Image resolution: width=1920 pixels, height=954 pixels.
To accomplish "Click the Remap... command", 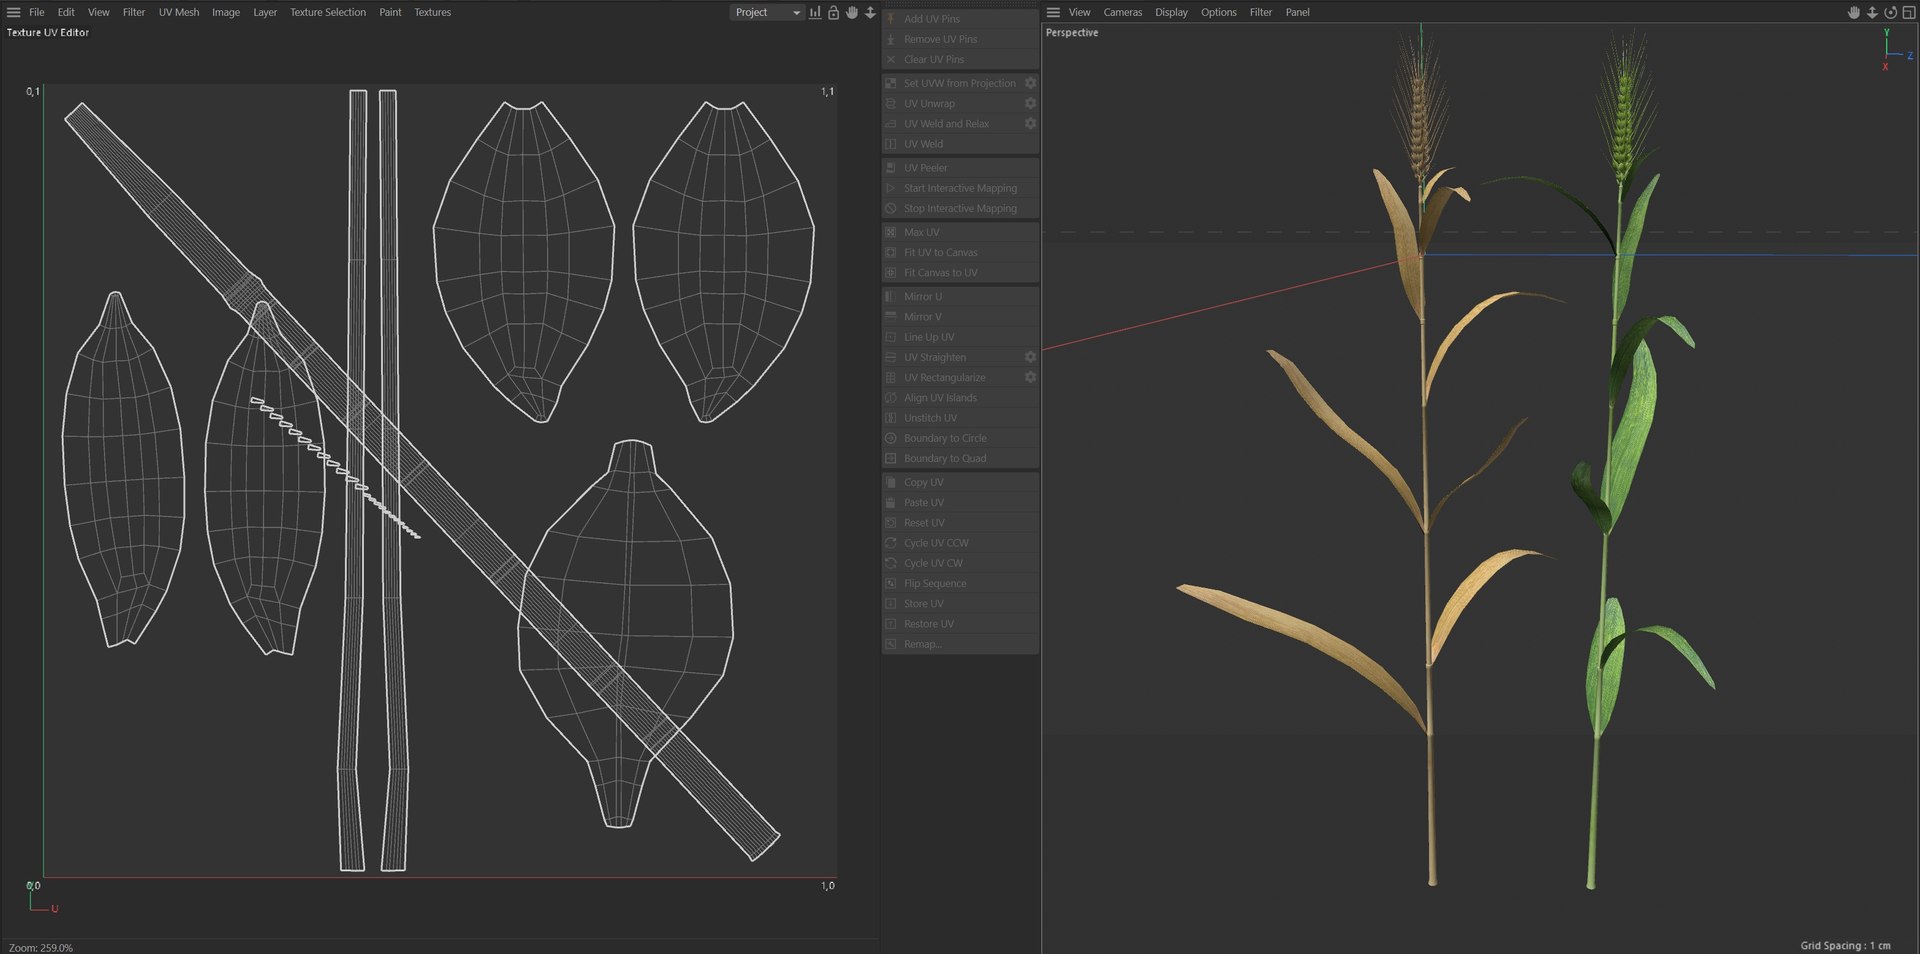I will 960,644.
